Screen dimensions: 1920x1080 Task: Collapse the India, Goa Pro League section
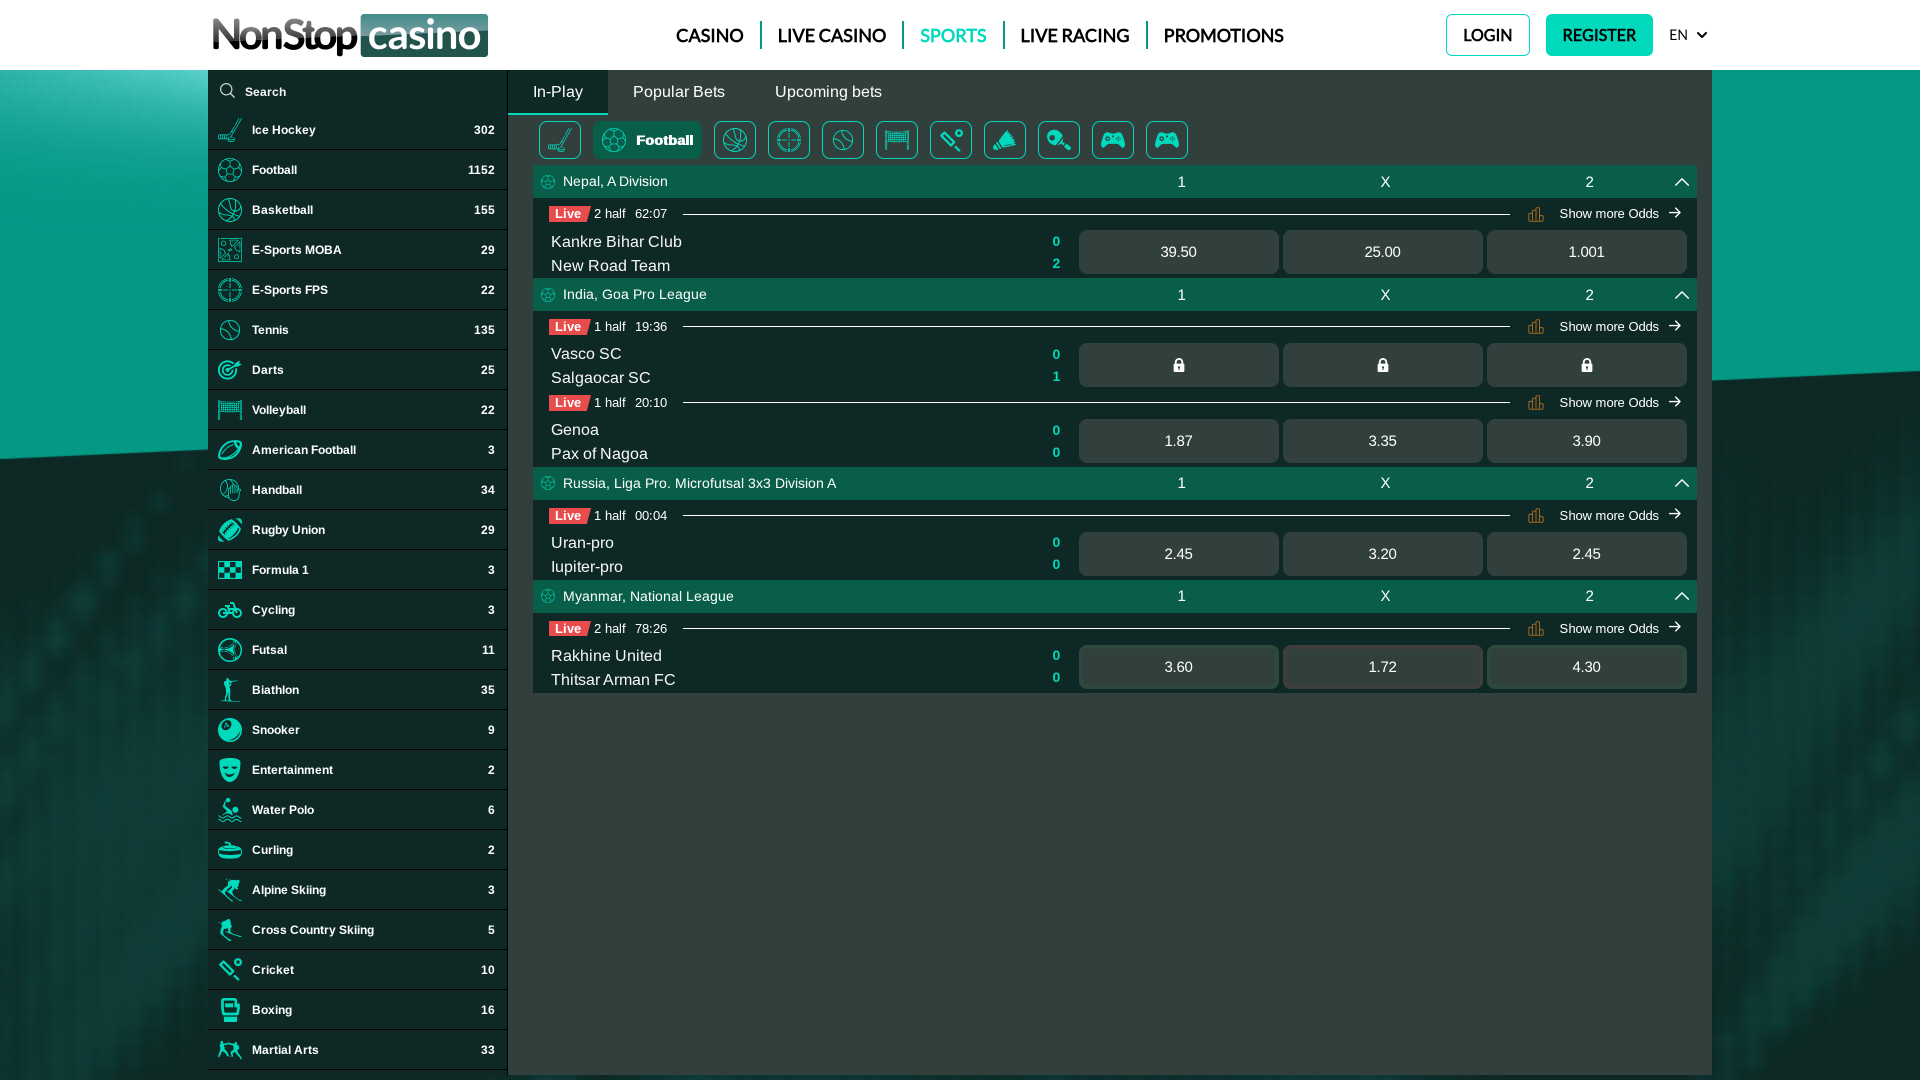pyautogui.click(x=1681, y=295)
